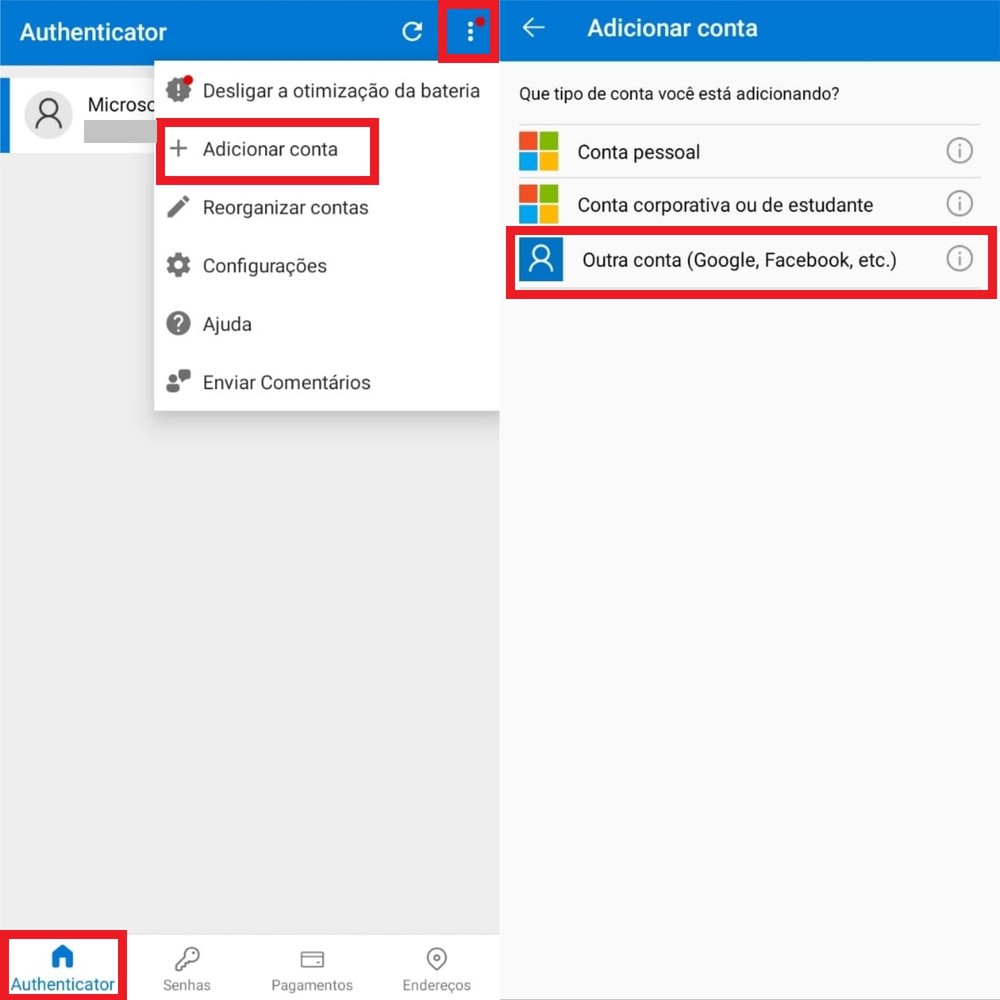Choose Adicionar conta from the menu
1000x1000 pixels.
tap(266, 149)
